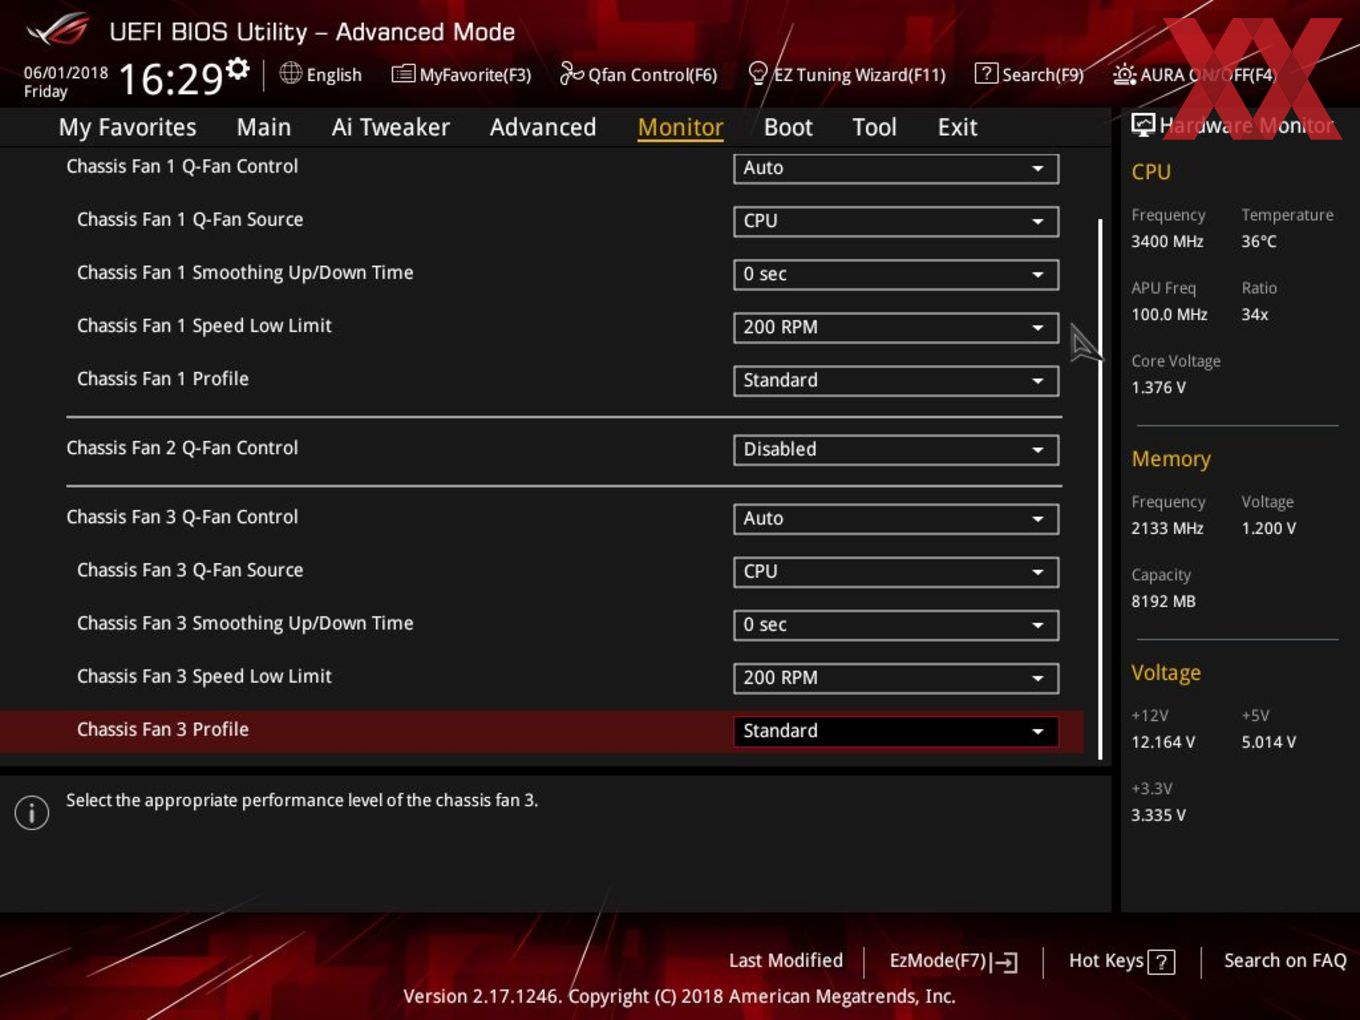Open Chassis Fan 1 Q-Fan Source dropdown

point(896,221)
